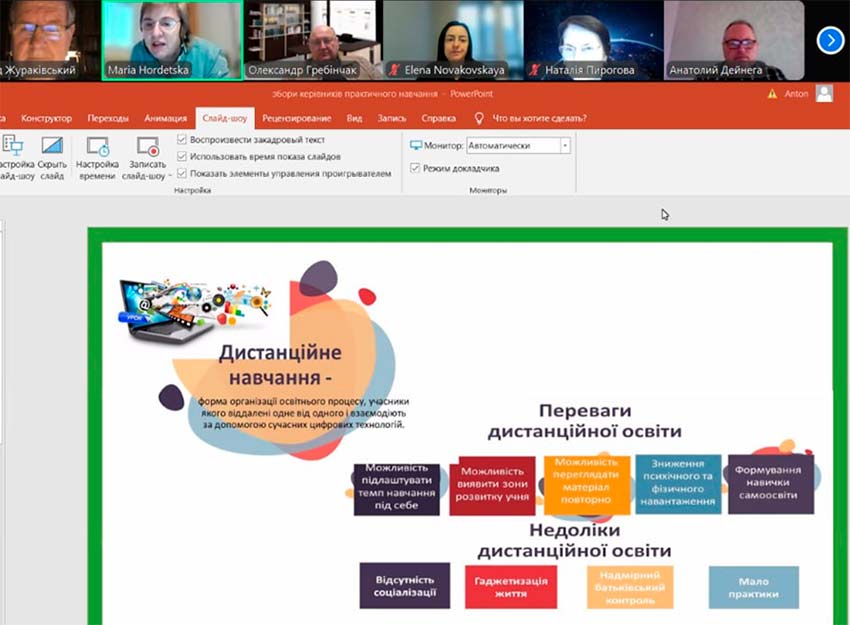Click the lightbulb Tell Me icon
850x625 pixels.
pyautogui.click(x=479, y=118)
